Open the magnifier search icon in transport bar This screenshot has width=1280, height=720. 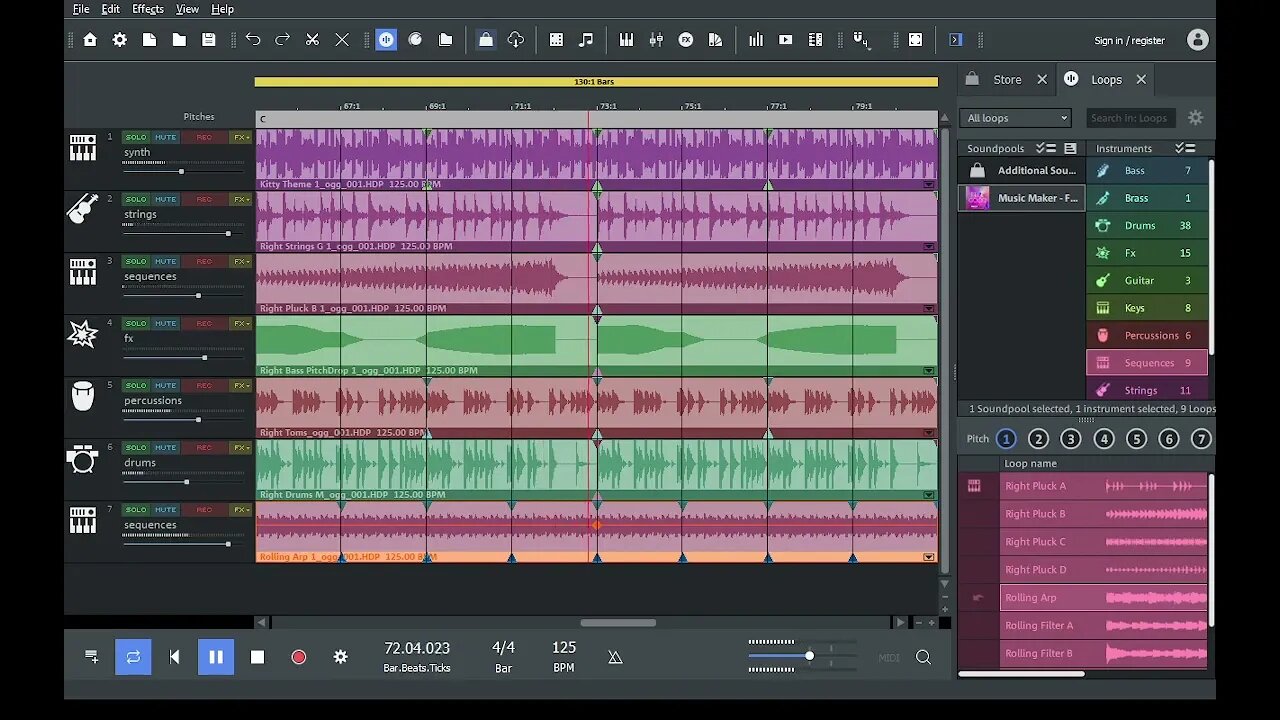(x=923, y=657)
